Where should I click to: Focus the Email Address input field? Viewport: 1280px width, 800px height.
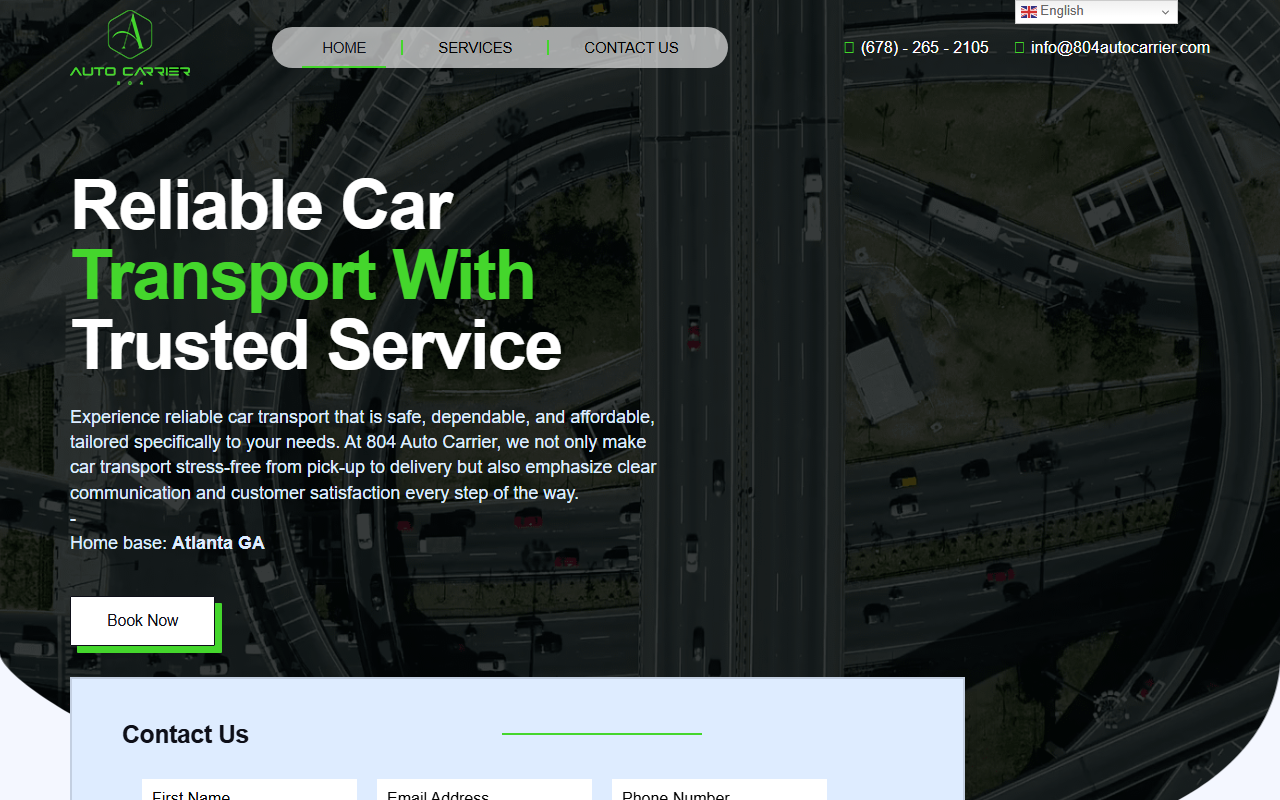484,790
